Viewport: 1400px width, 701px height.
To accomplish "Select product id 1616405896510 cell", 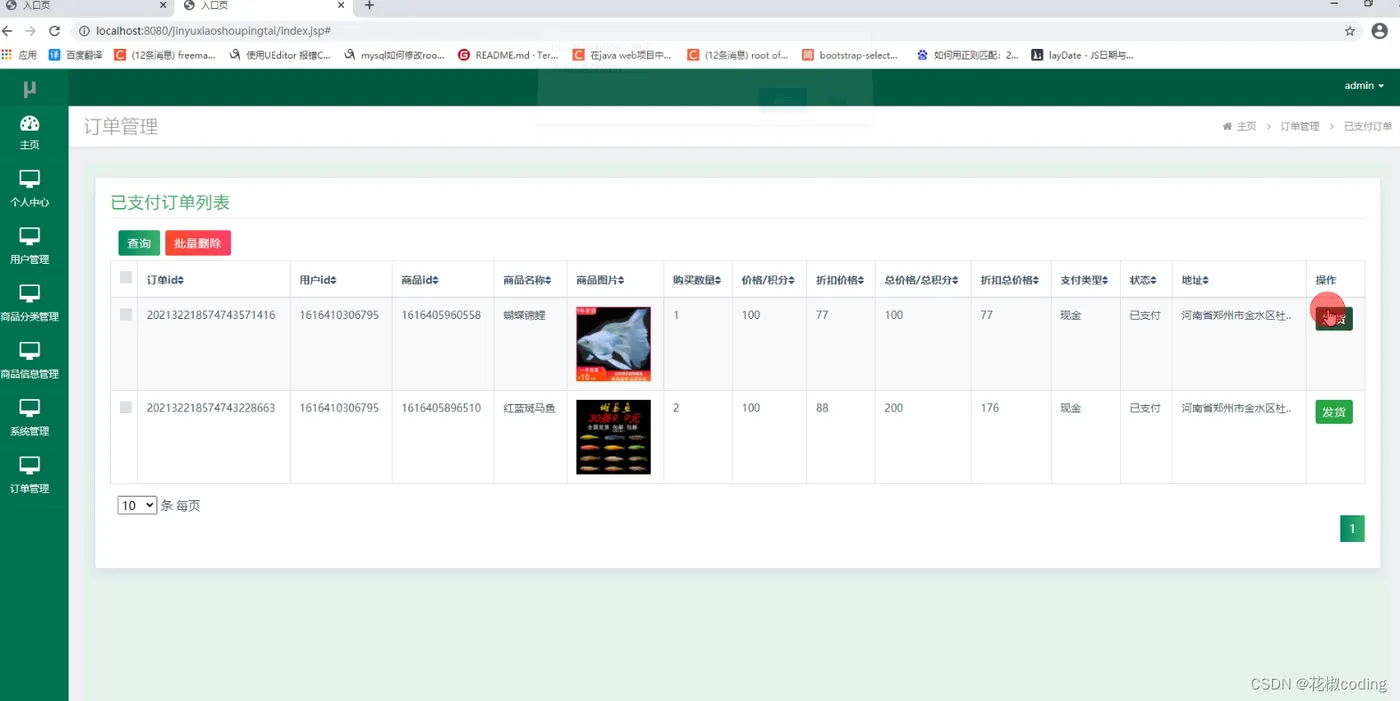I will 441,408.
